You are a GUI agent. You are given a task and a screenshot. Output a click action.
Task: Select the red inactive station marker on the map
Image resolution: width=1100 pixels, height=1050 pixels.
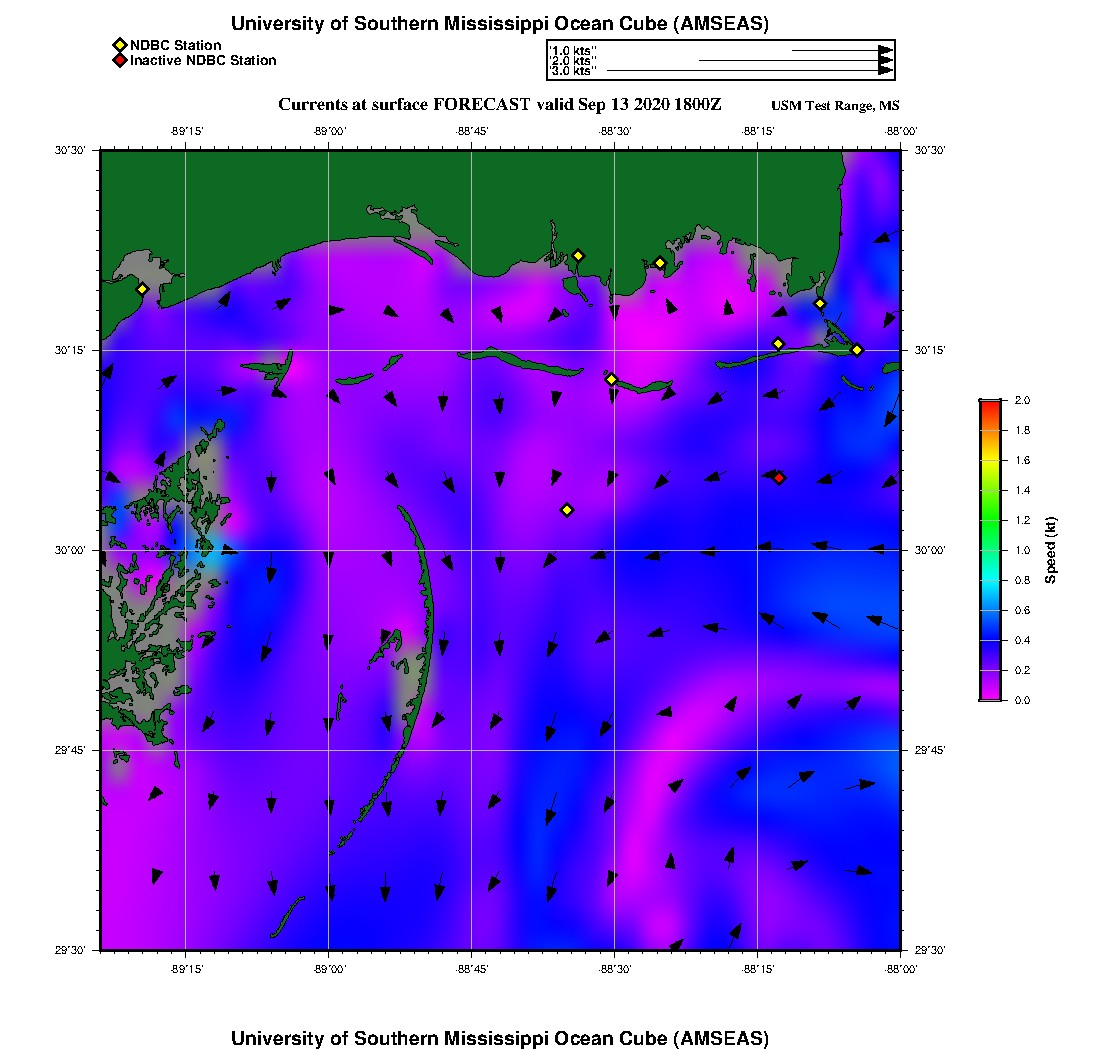coord(779,478)
